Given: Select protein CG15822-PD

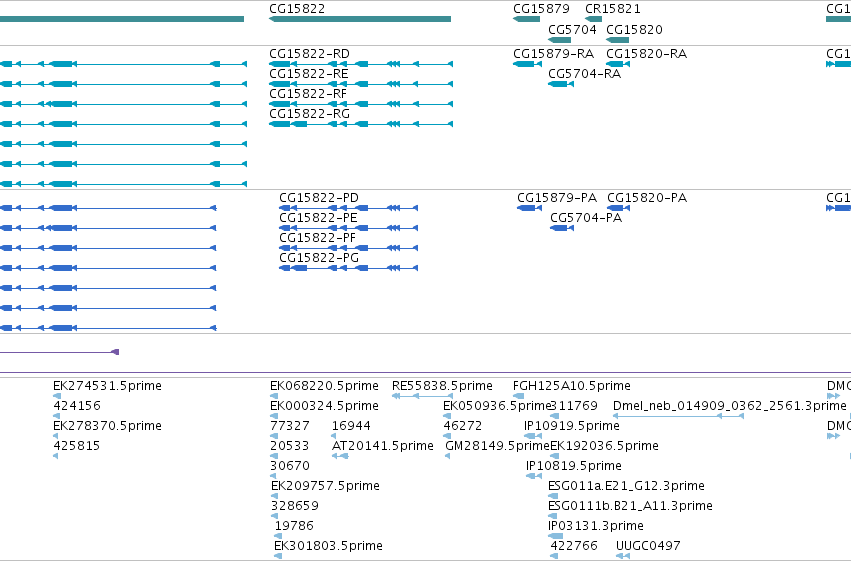Looking at the screenshot, I should point(348,208).
